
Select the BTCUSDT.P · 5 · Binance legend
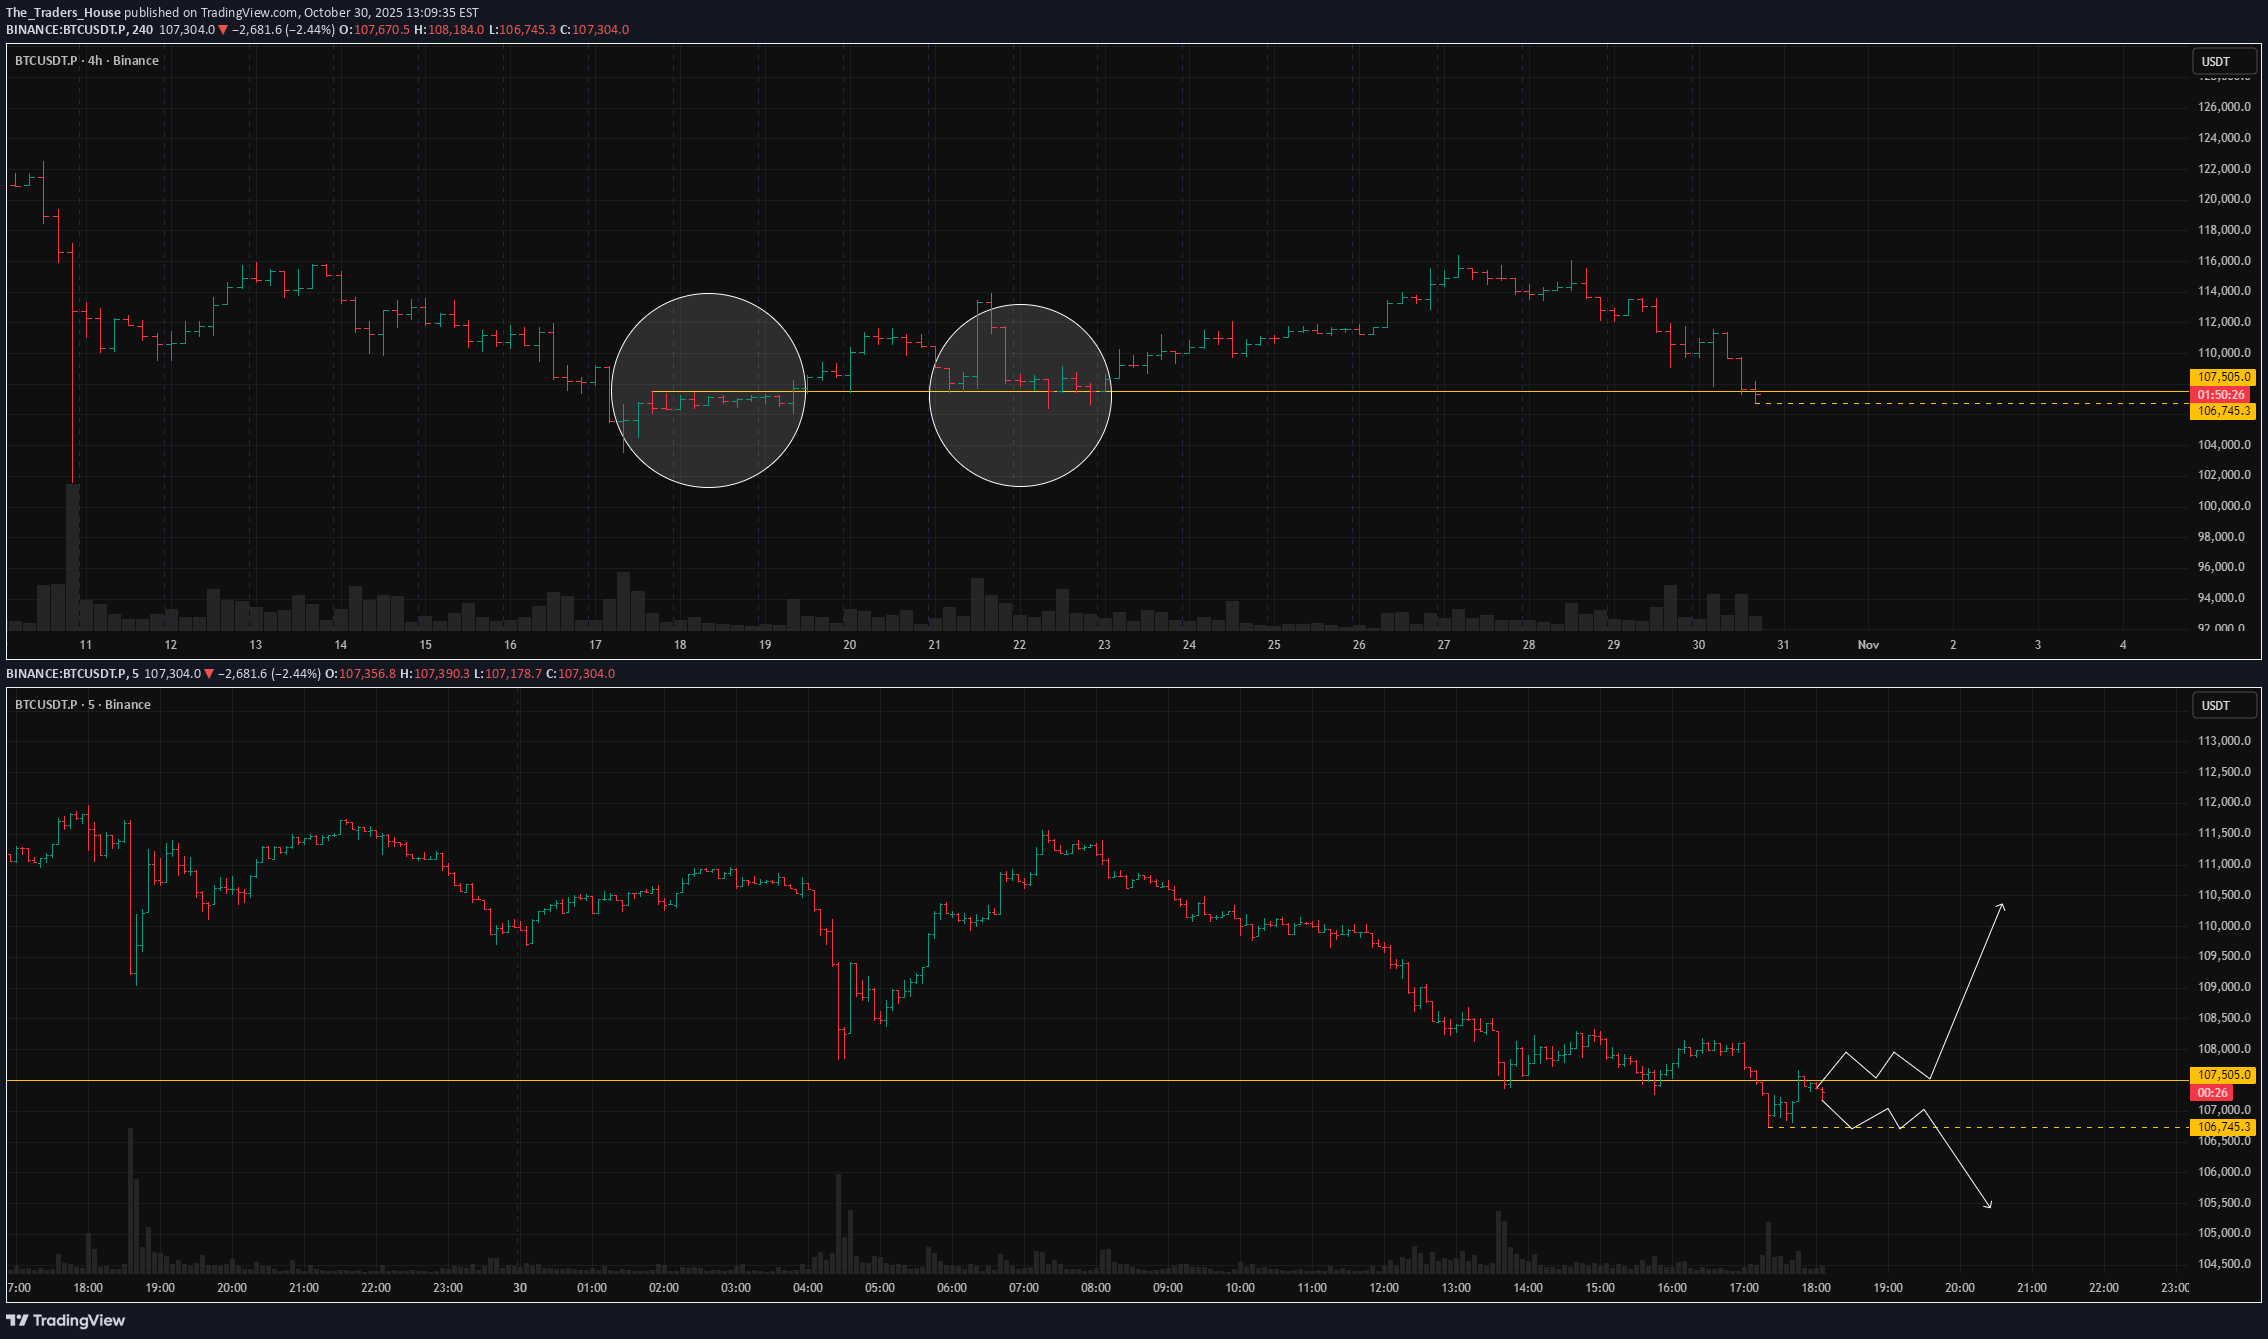[82, 704]
